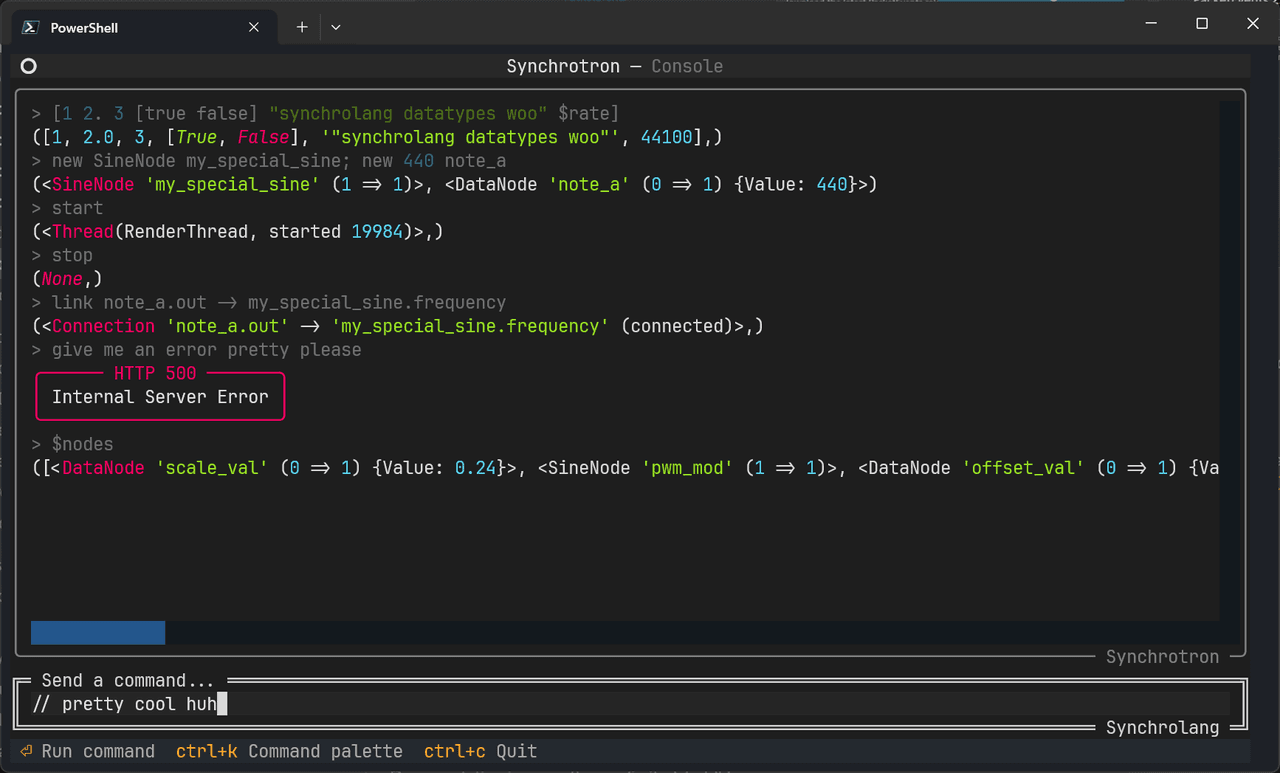This screenshot has height=773, width=1280.
Task: Open a new terminal tab with plus
Action: pos(302,28)
